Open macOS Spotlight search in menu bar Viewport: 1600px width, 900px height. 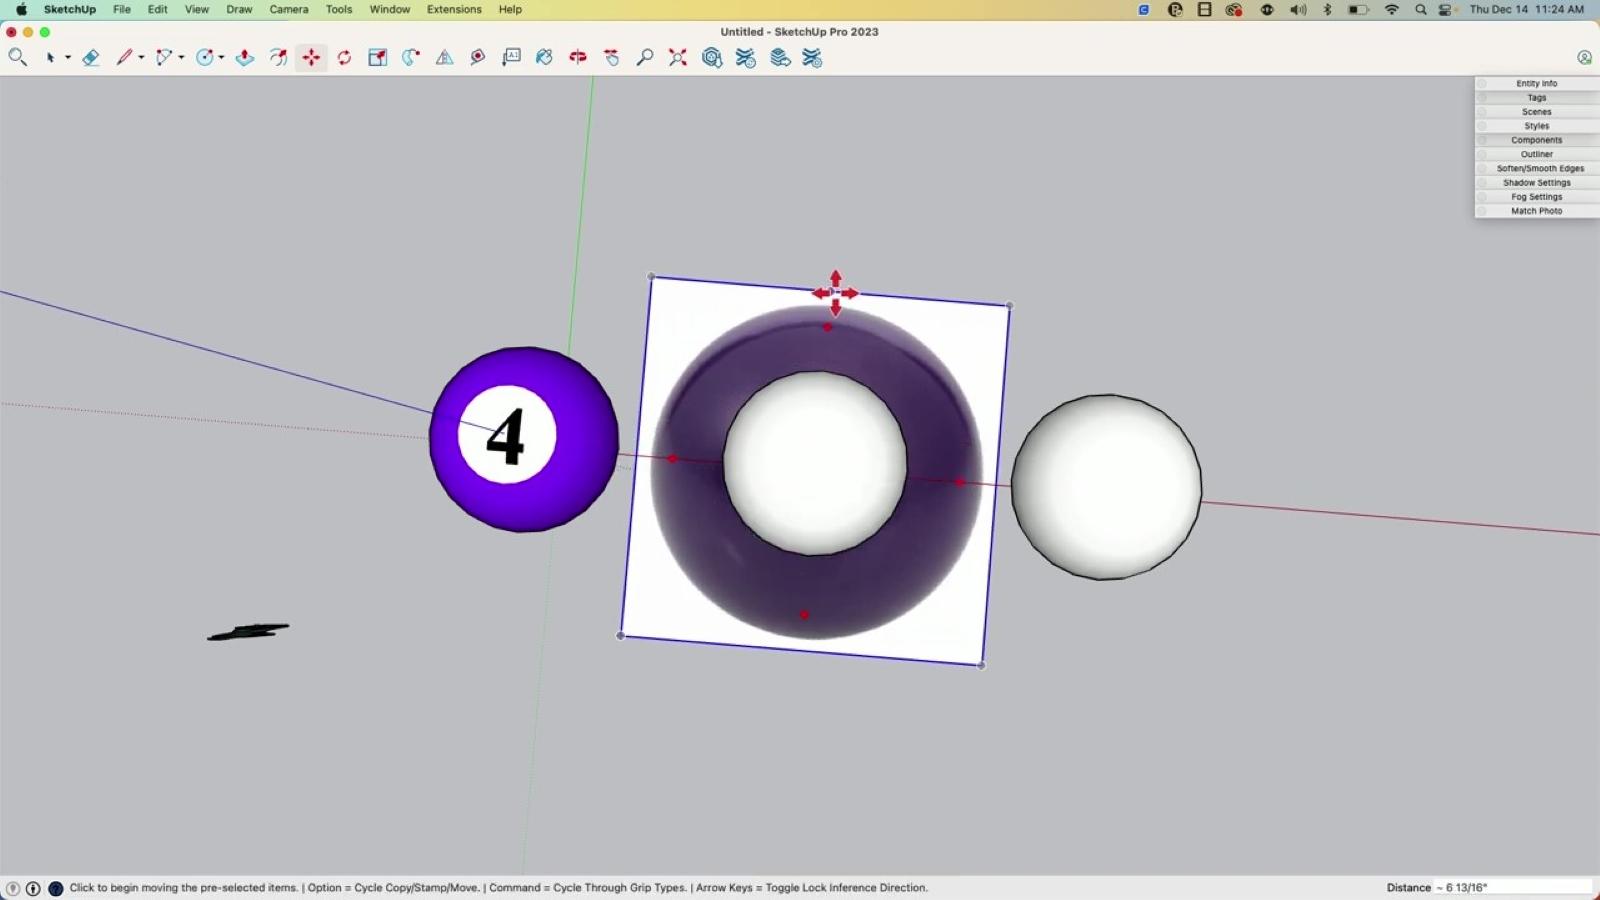click(1420, 9)
